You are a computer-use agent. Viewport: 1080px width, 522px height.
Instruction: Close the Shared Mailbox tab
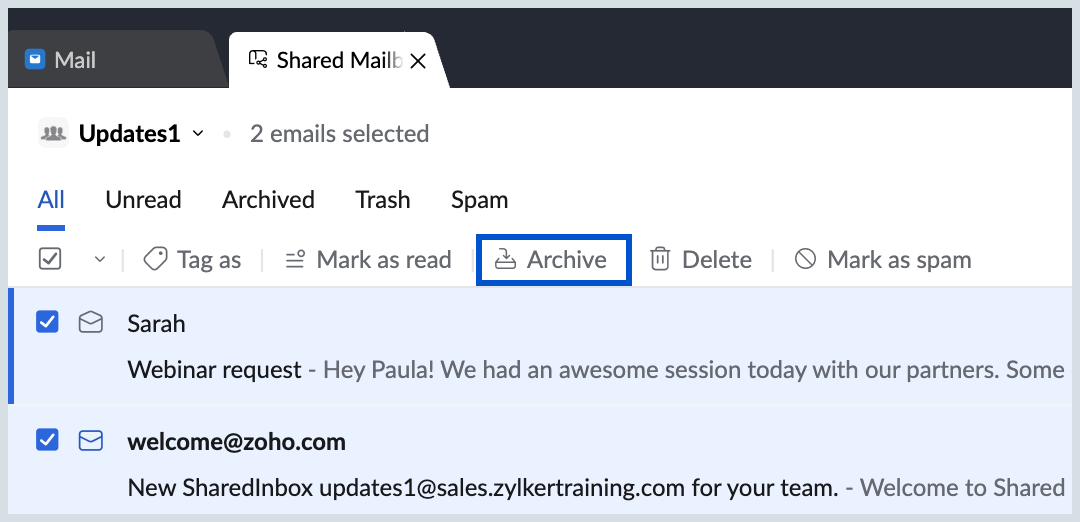click(418, 61)
